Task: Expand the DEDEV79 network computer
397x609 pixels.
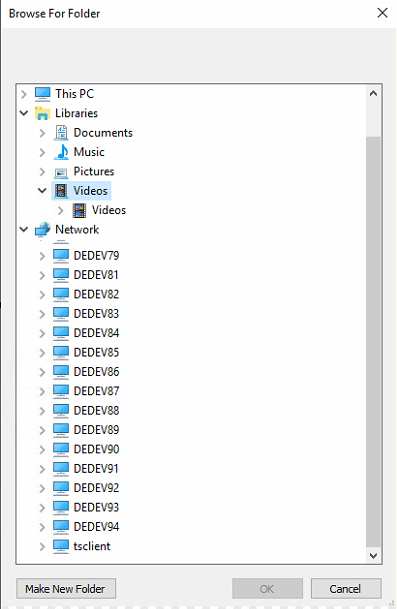Action: click(42, 256)
